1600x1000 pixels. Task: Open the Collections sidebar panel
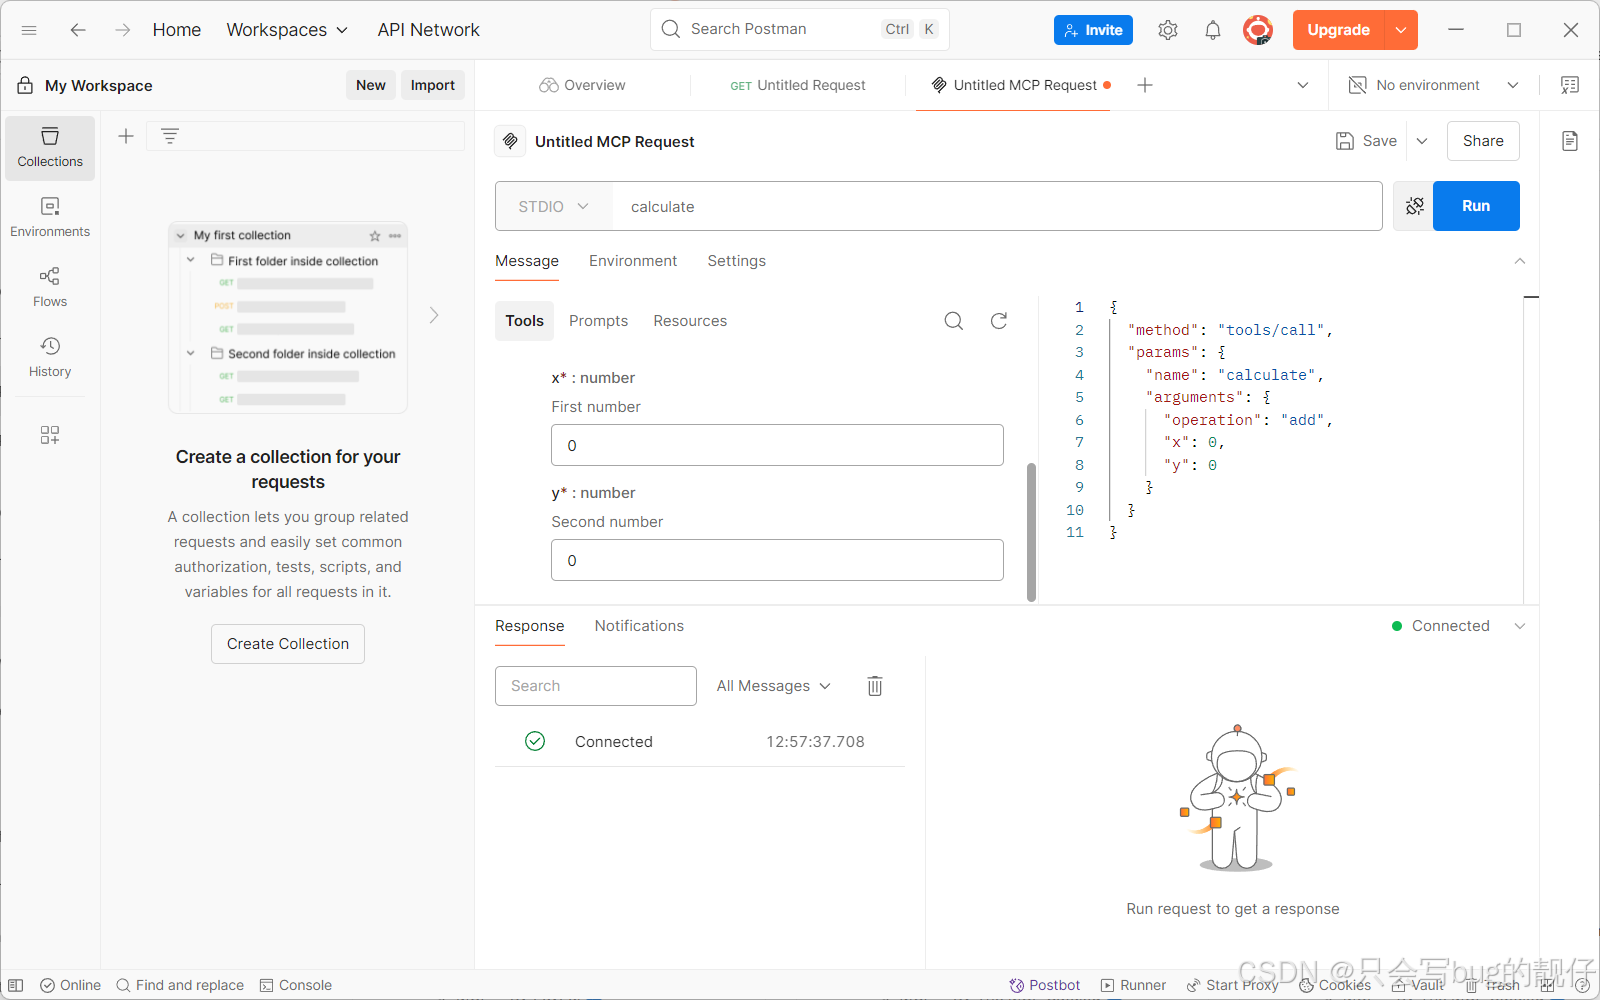[x=50, y=148]
